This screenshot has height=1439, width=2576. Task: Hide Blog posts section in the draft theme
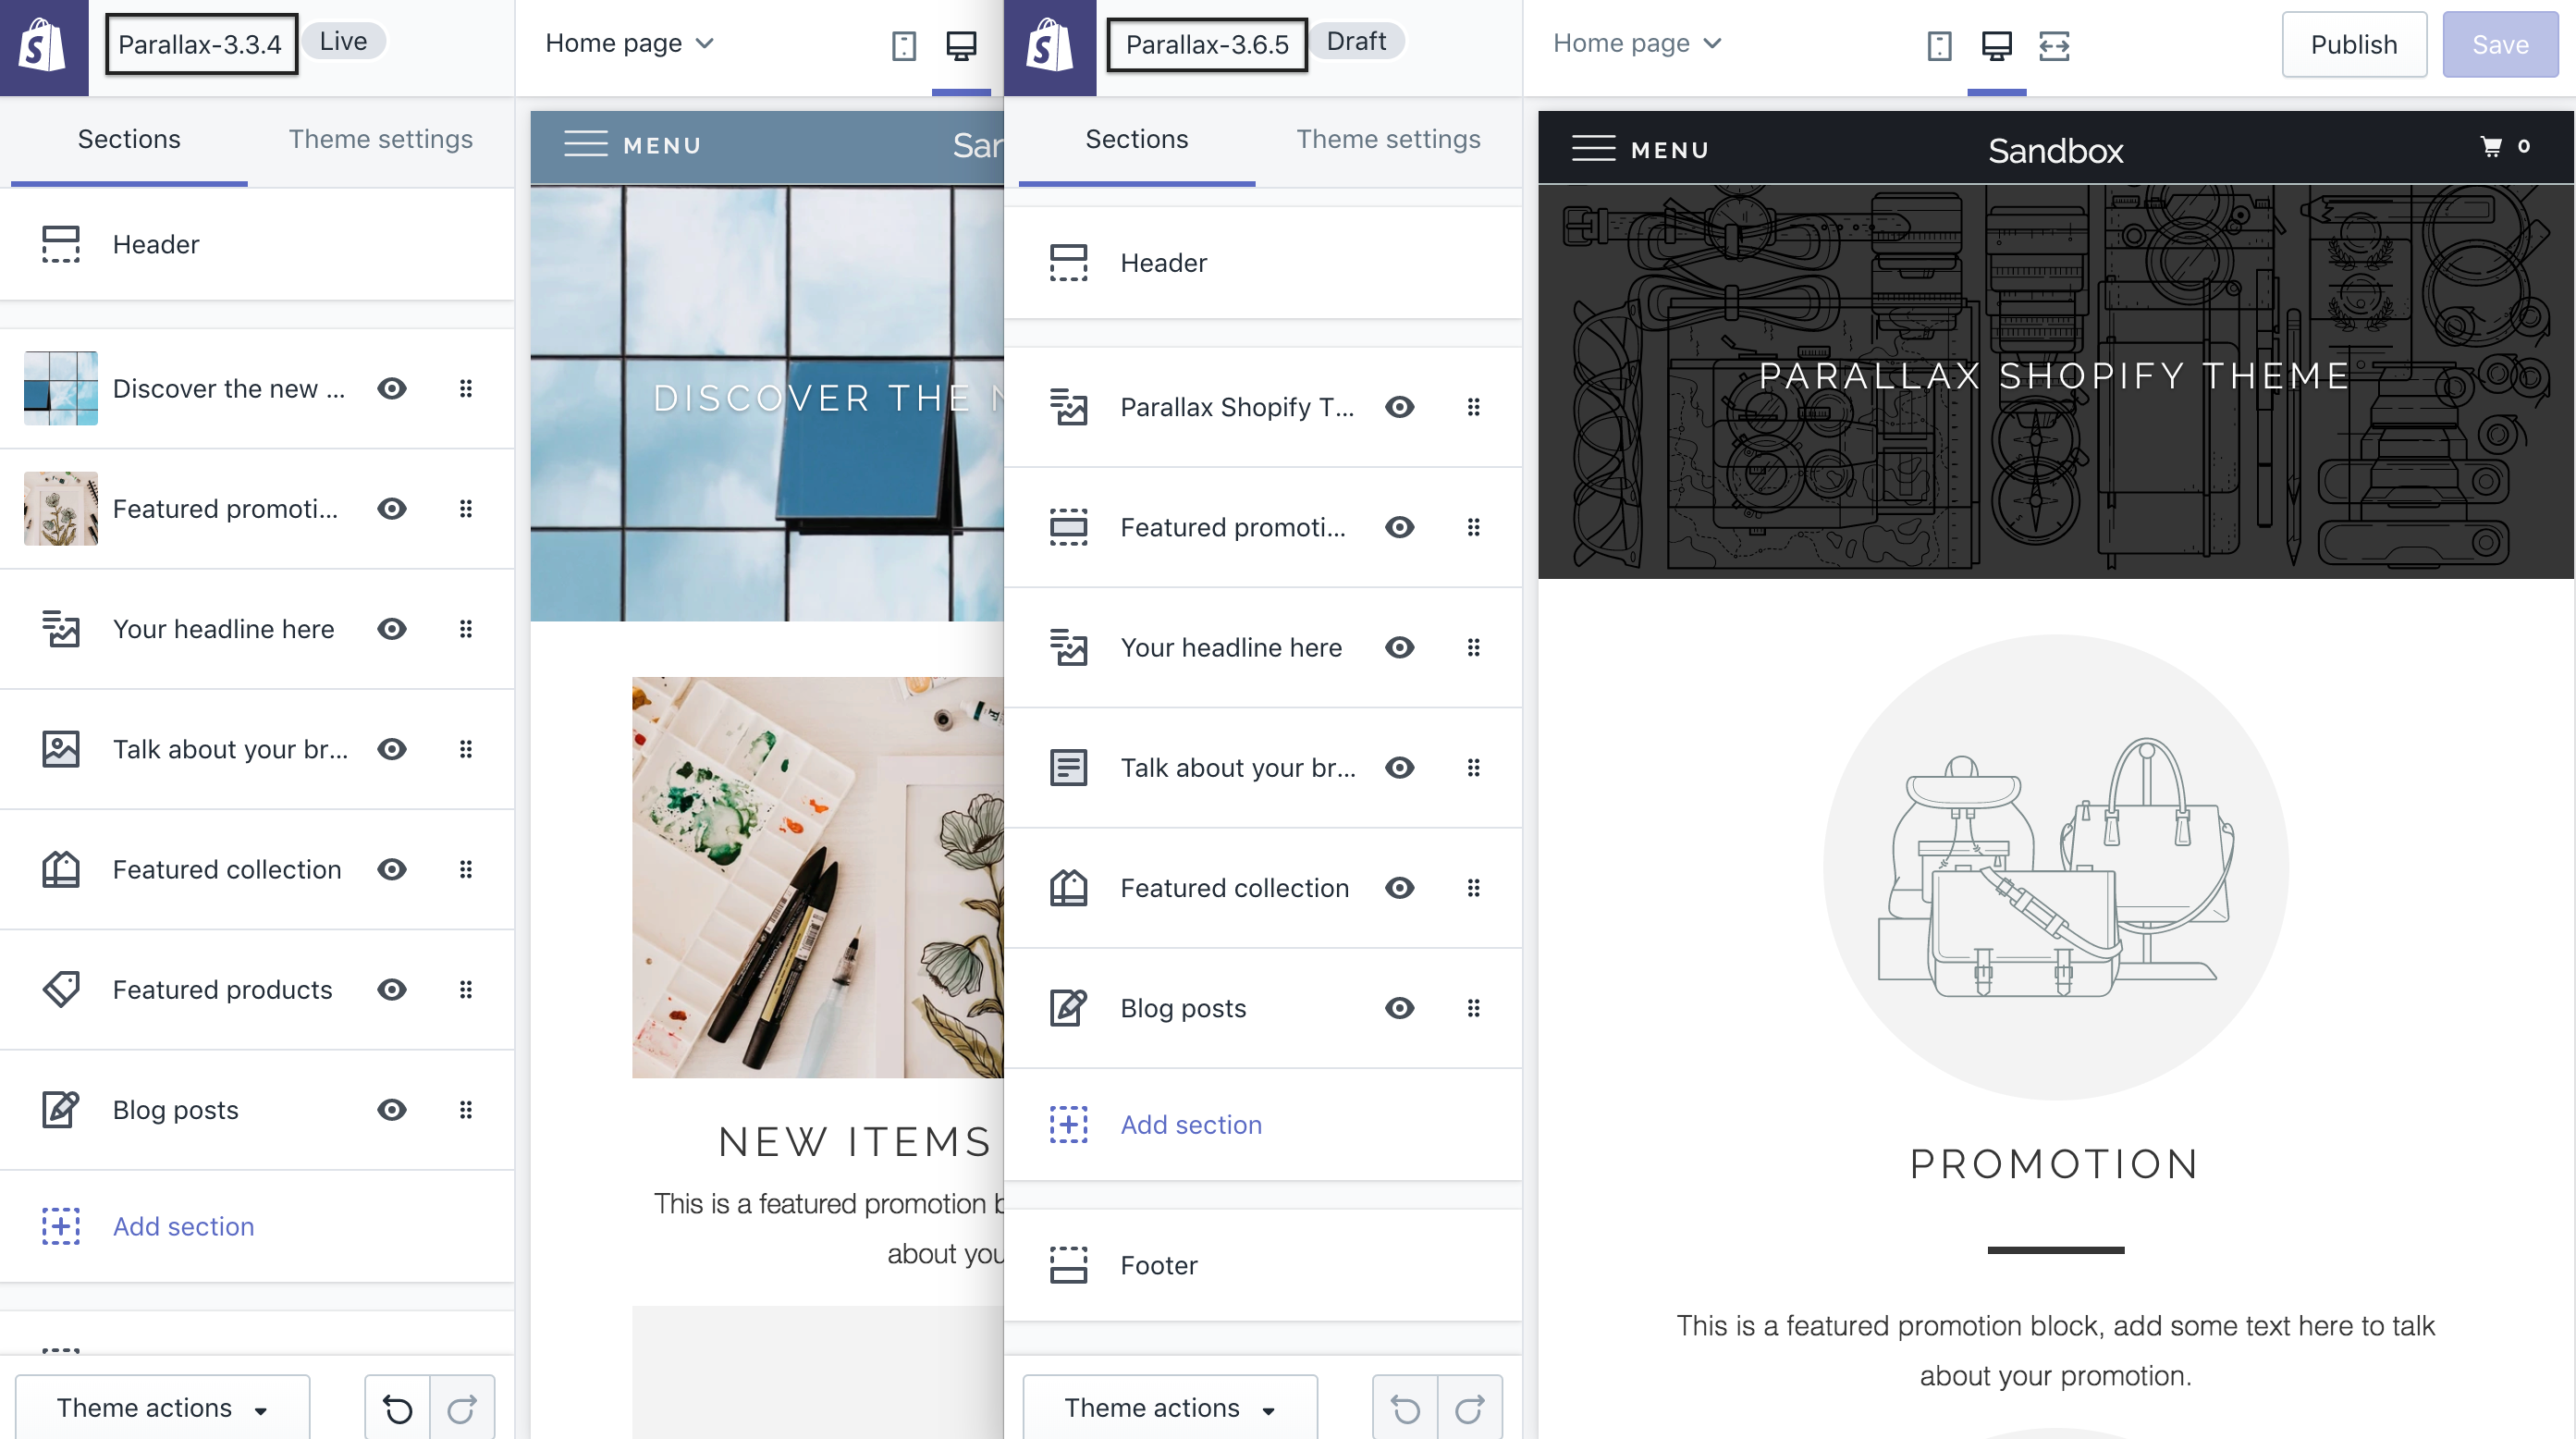coord(1399,1008)
